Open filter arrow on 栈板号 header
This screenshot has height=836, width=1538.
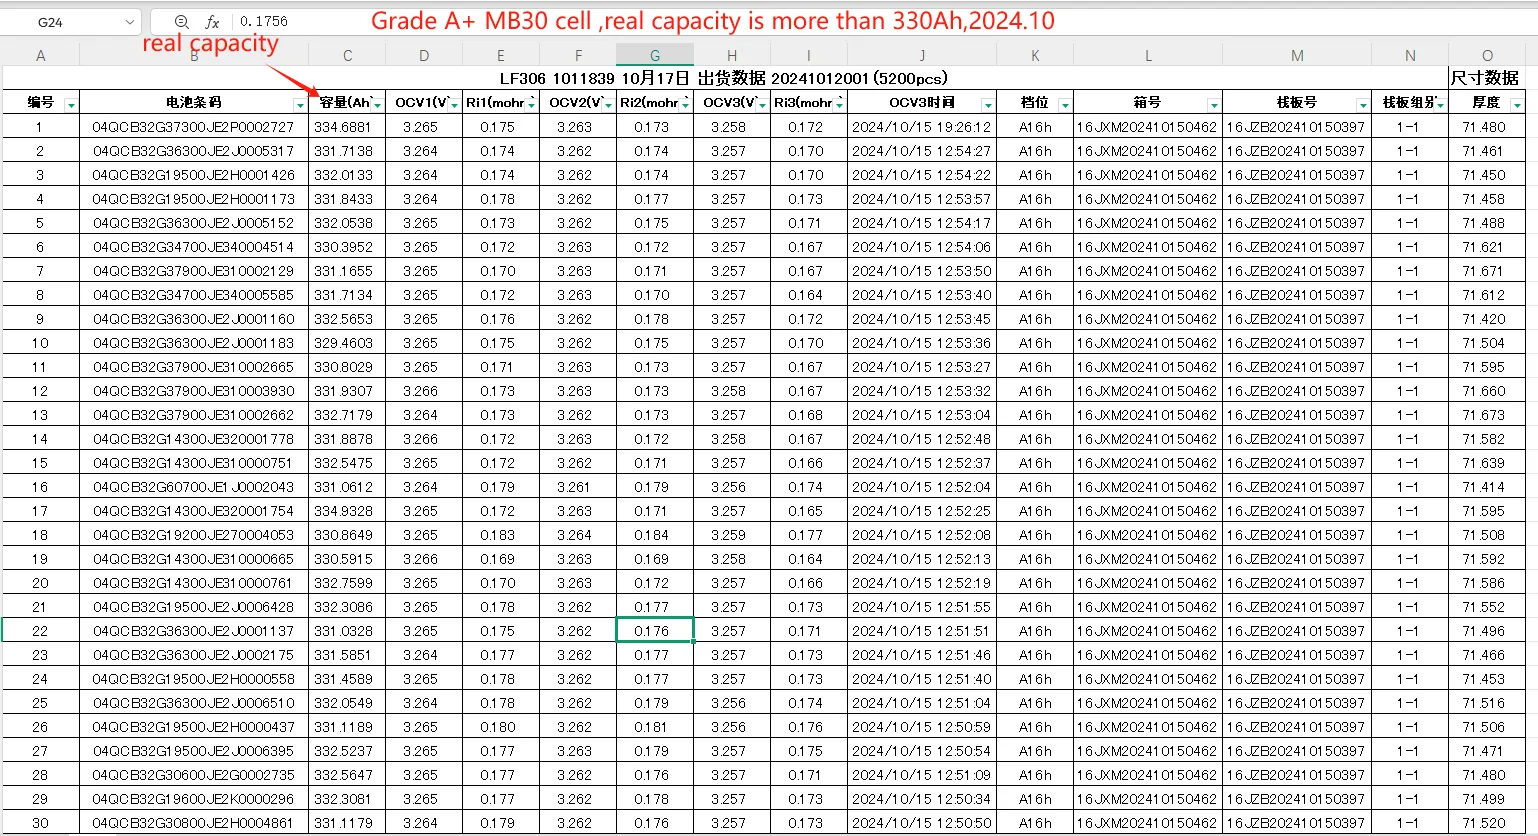[1362, 104]
